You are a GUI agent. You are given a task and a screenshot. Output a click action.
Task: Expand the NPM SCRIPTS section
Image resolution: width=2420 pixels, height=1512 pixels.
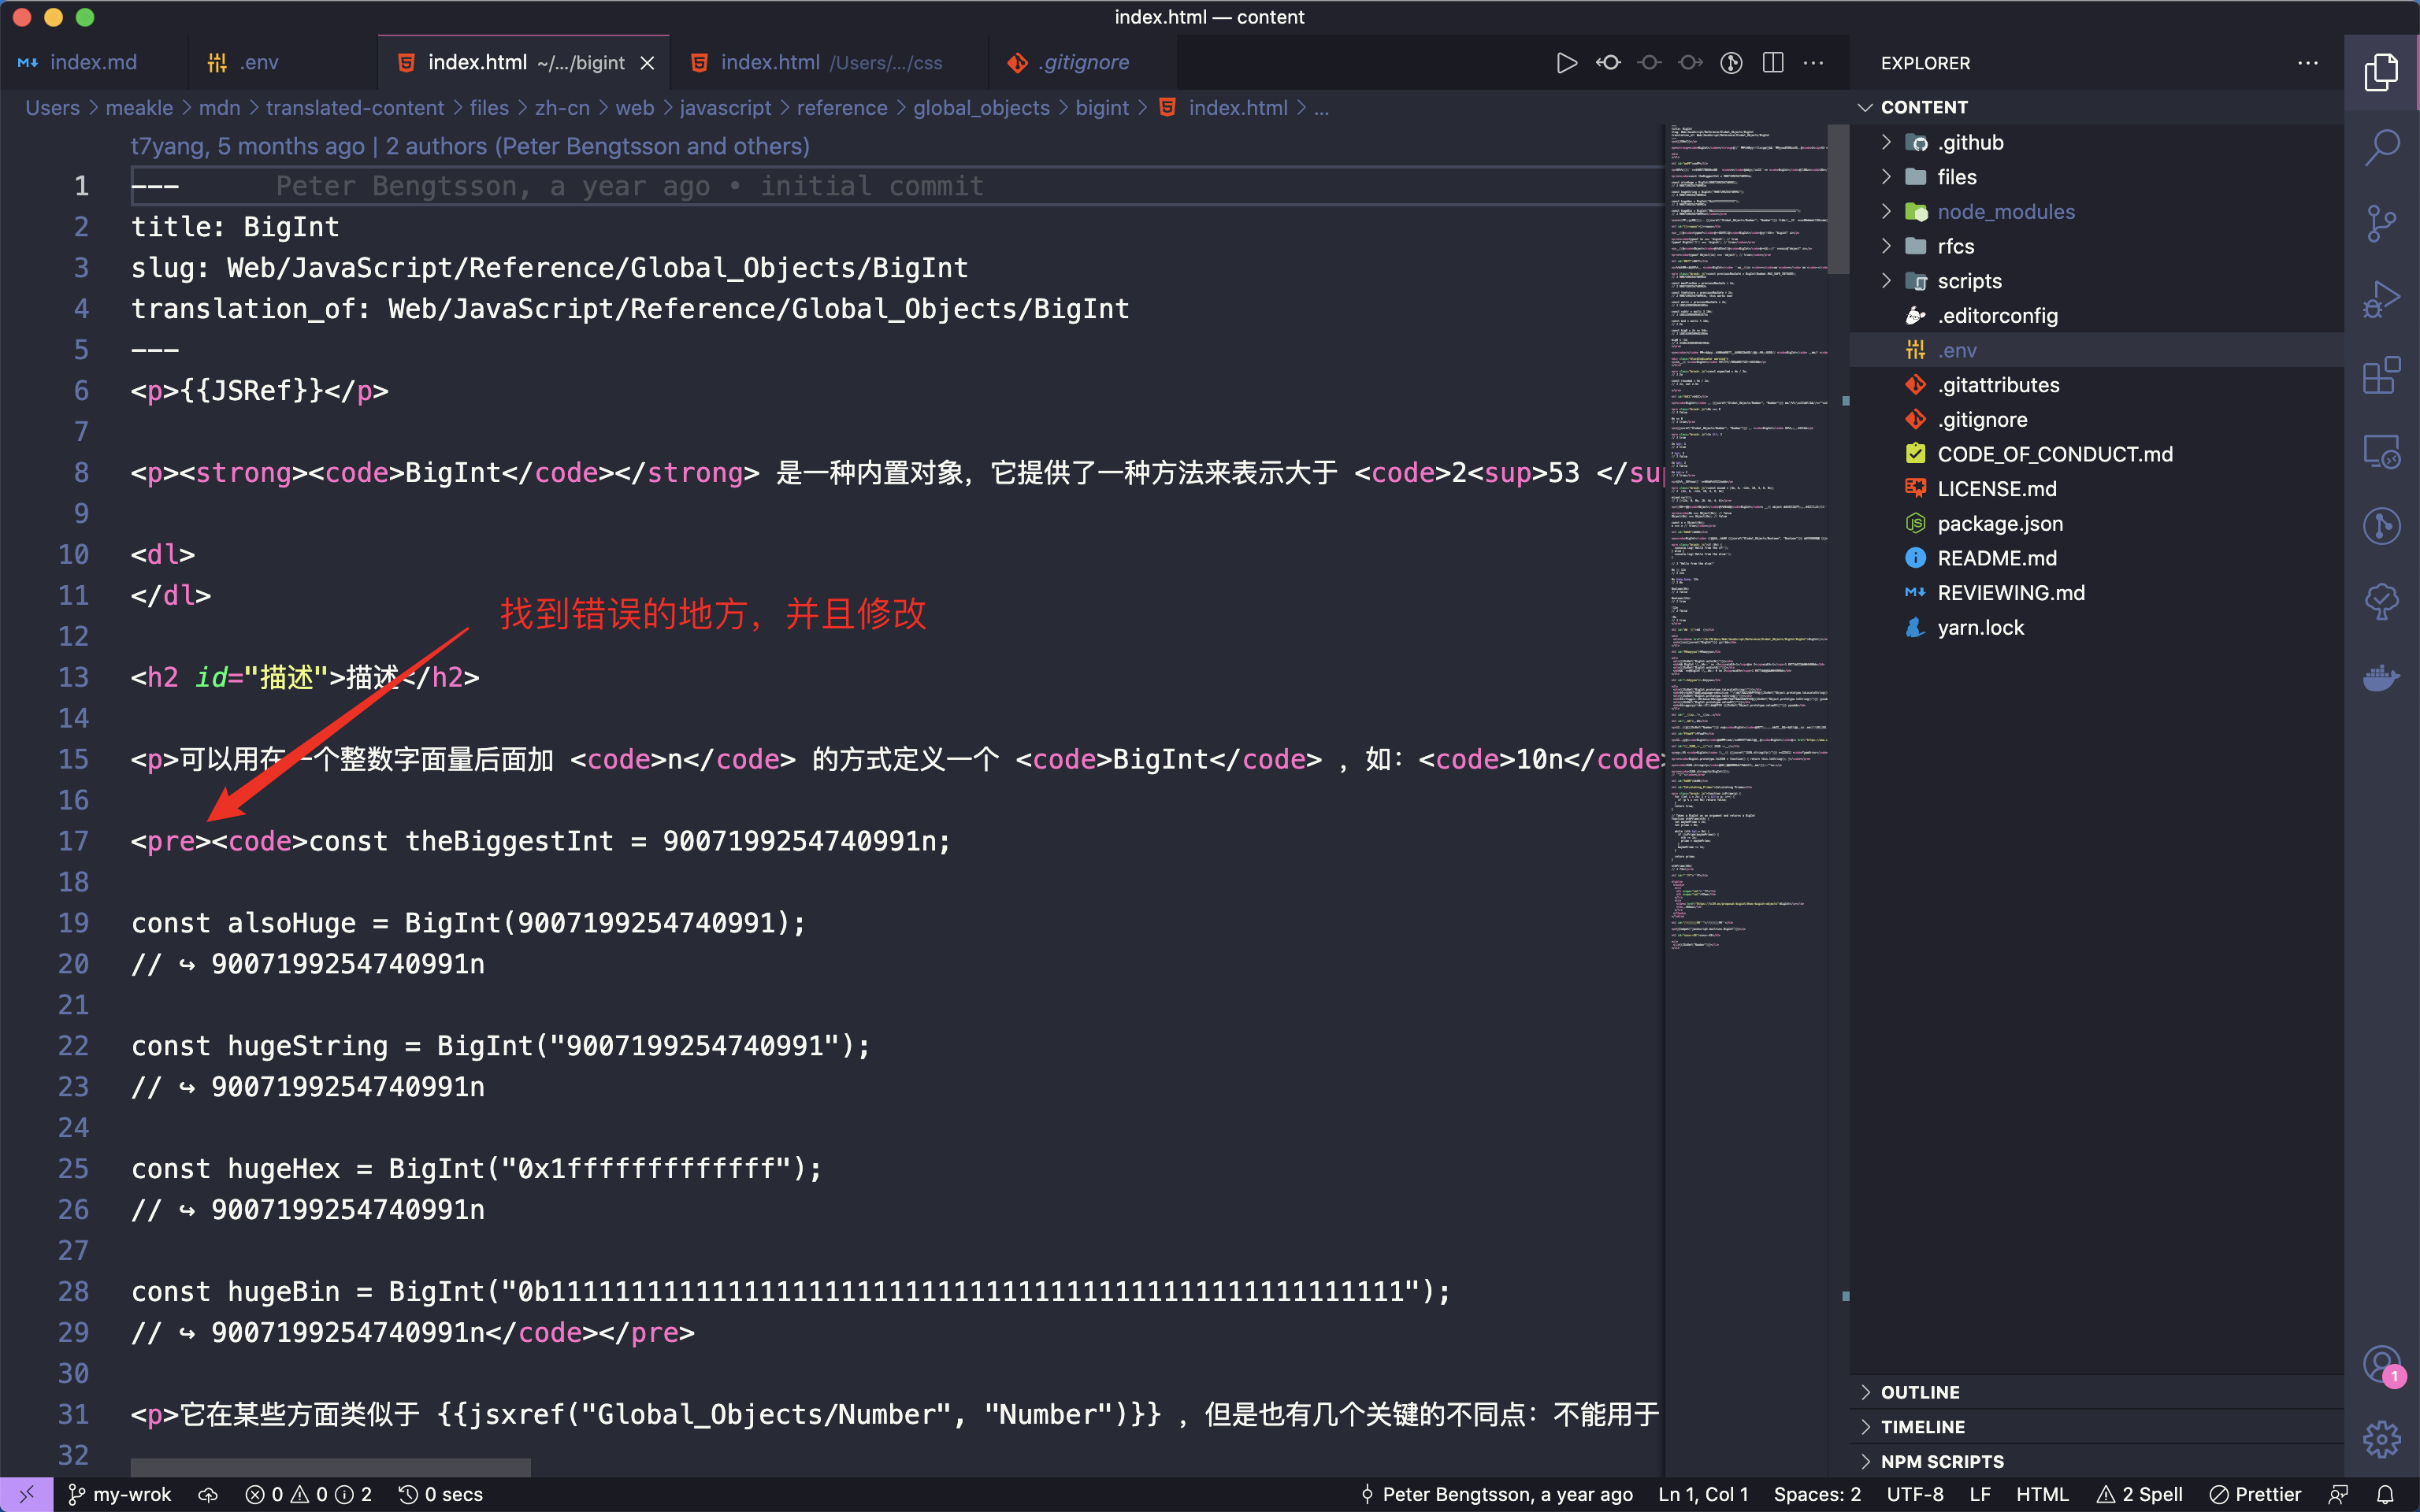[x=1941, y=1461]
